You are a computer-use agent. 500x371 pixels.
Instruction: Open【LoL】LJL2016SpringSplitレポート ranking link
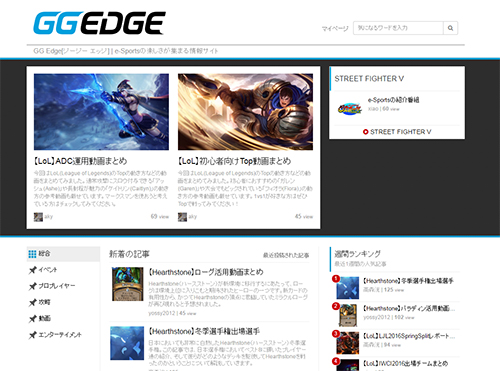click(x=409, y=336)
